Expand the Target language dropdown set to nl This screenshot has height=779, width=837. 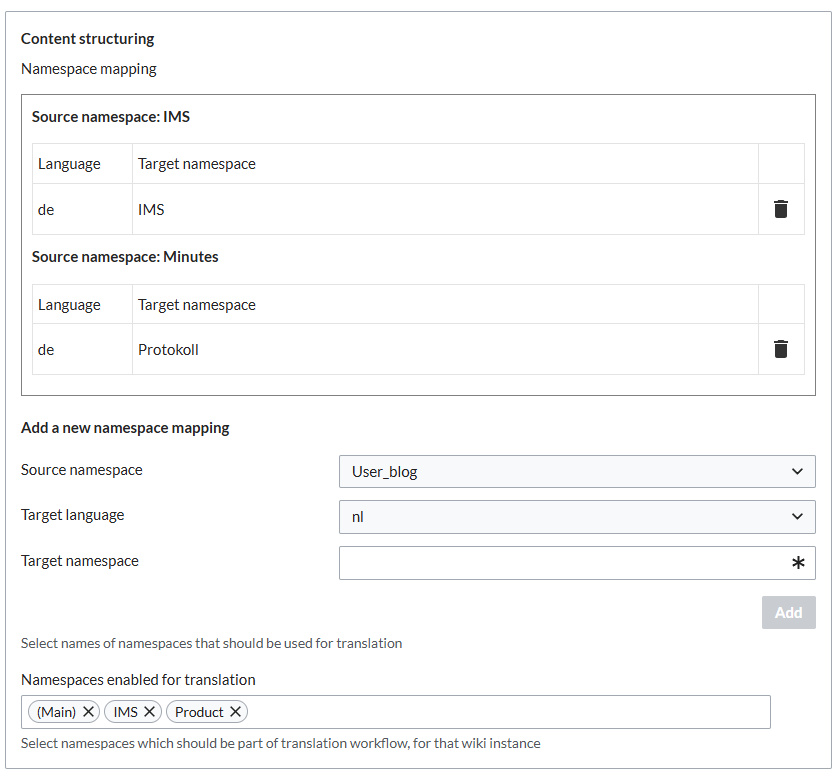[577, 517]
